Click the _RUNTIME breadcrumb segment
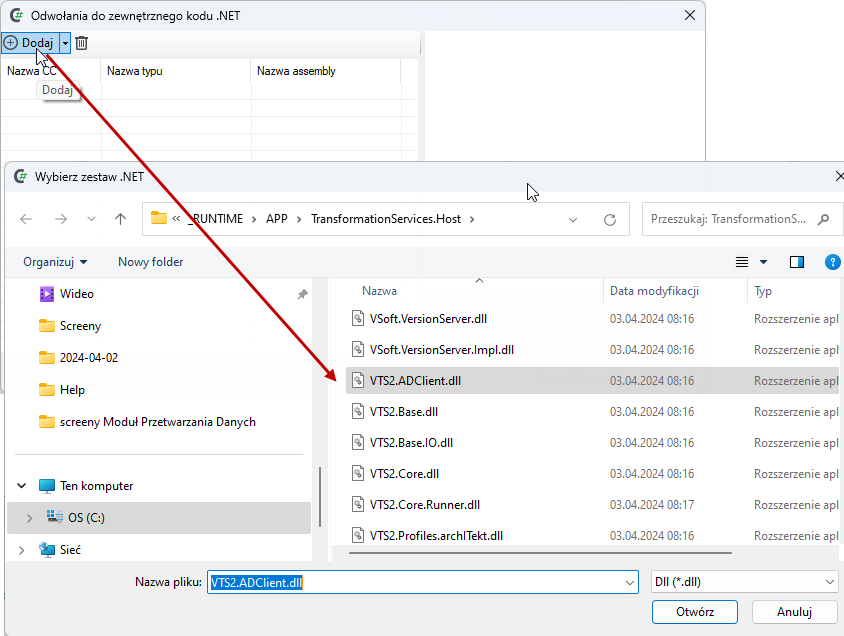844x636 pixels. 215,219
